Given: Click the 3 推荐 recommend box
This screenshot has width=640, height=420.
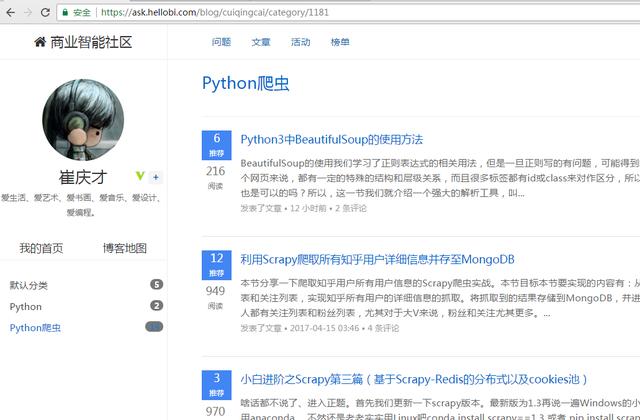Looking at the screenshot, I should (217, 385).
